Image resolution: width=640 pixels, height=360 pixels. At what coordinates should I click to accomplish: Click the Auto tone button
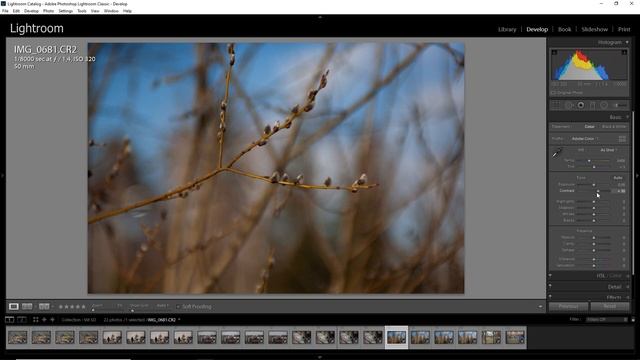618,178
